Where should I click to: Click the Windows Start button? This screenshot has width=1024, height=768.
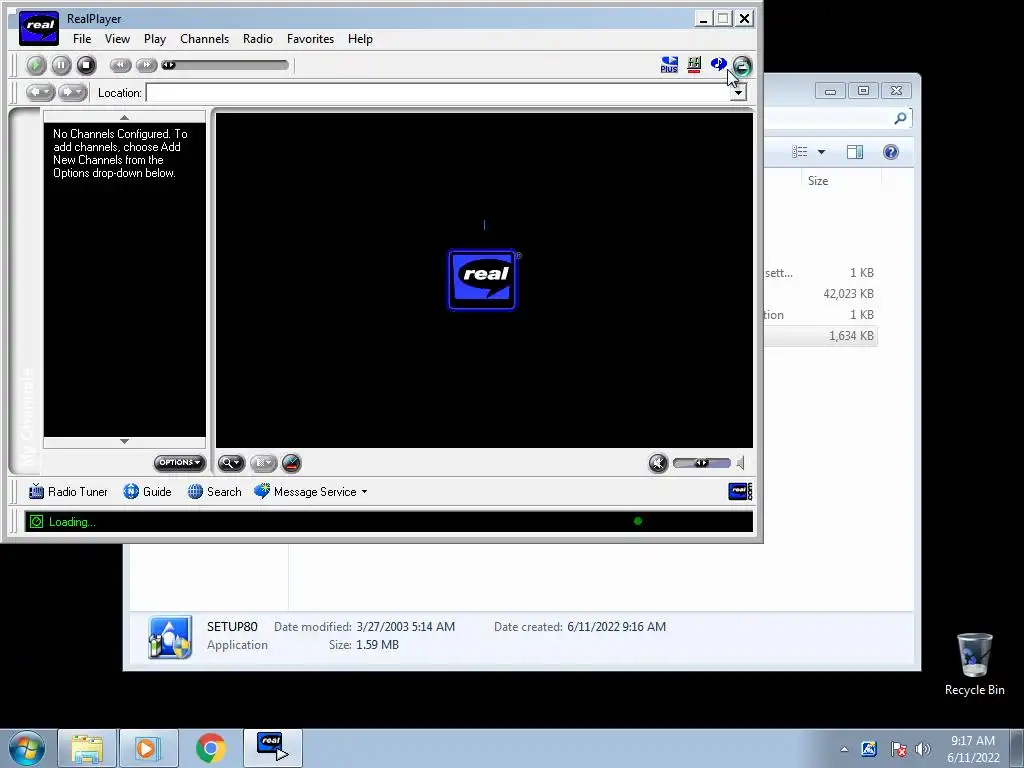tap(27, 748)
